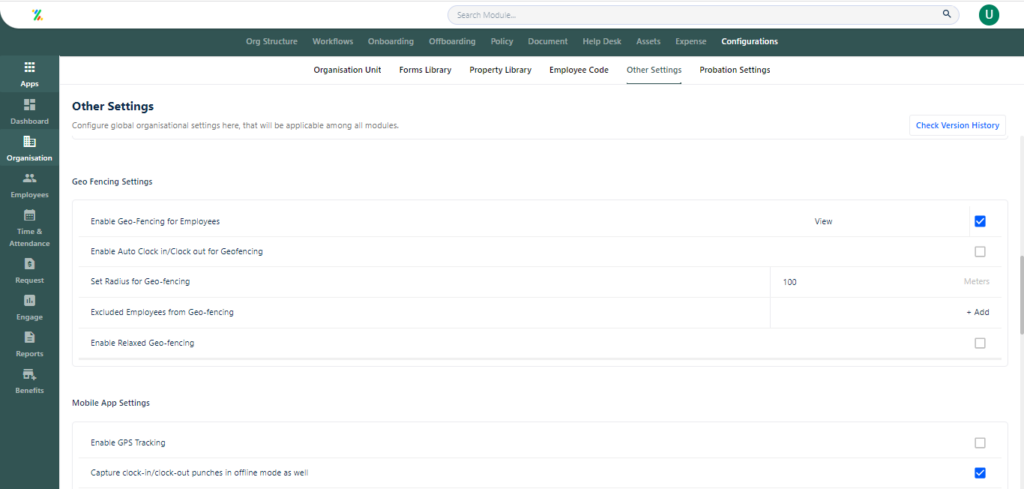Open the Workflows menu

(x=332, y=41)
